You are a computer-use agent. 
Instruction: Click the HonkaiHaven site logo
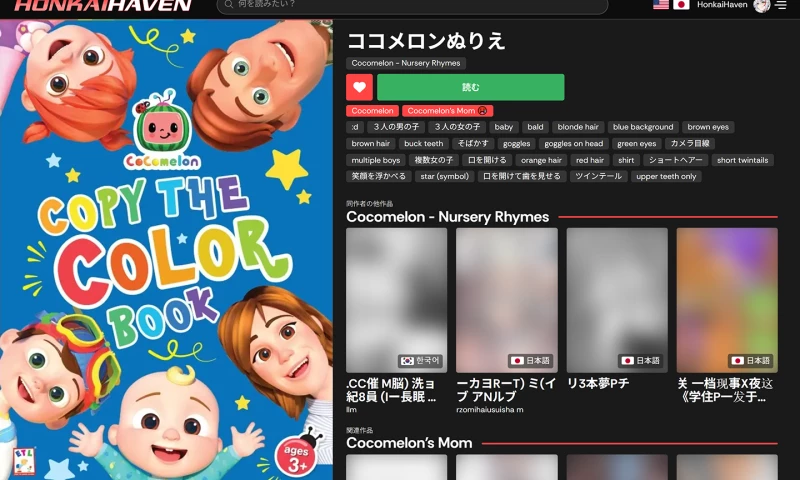[x=102, y=5]
